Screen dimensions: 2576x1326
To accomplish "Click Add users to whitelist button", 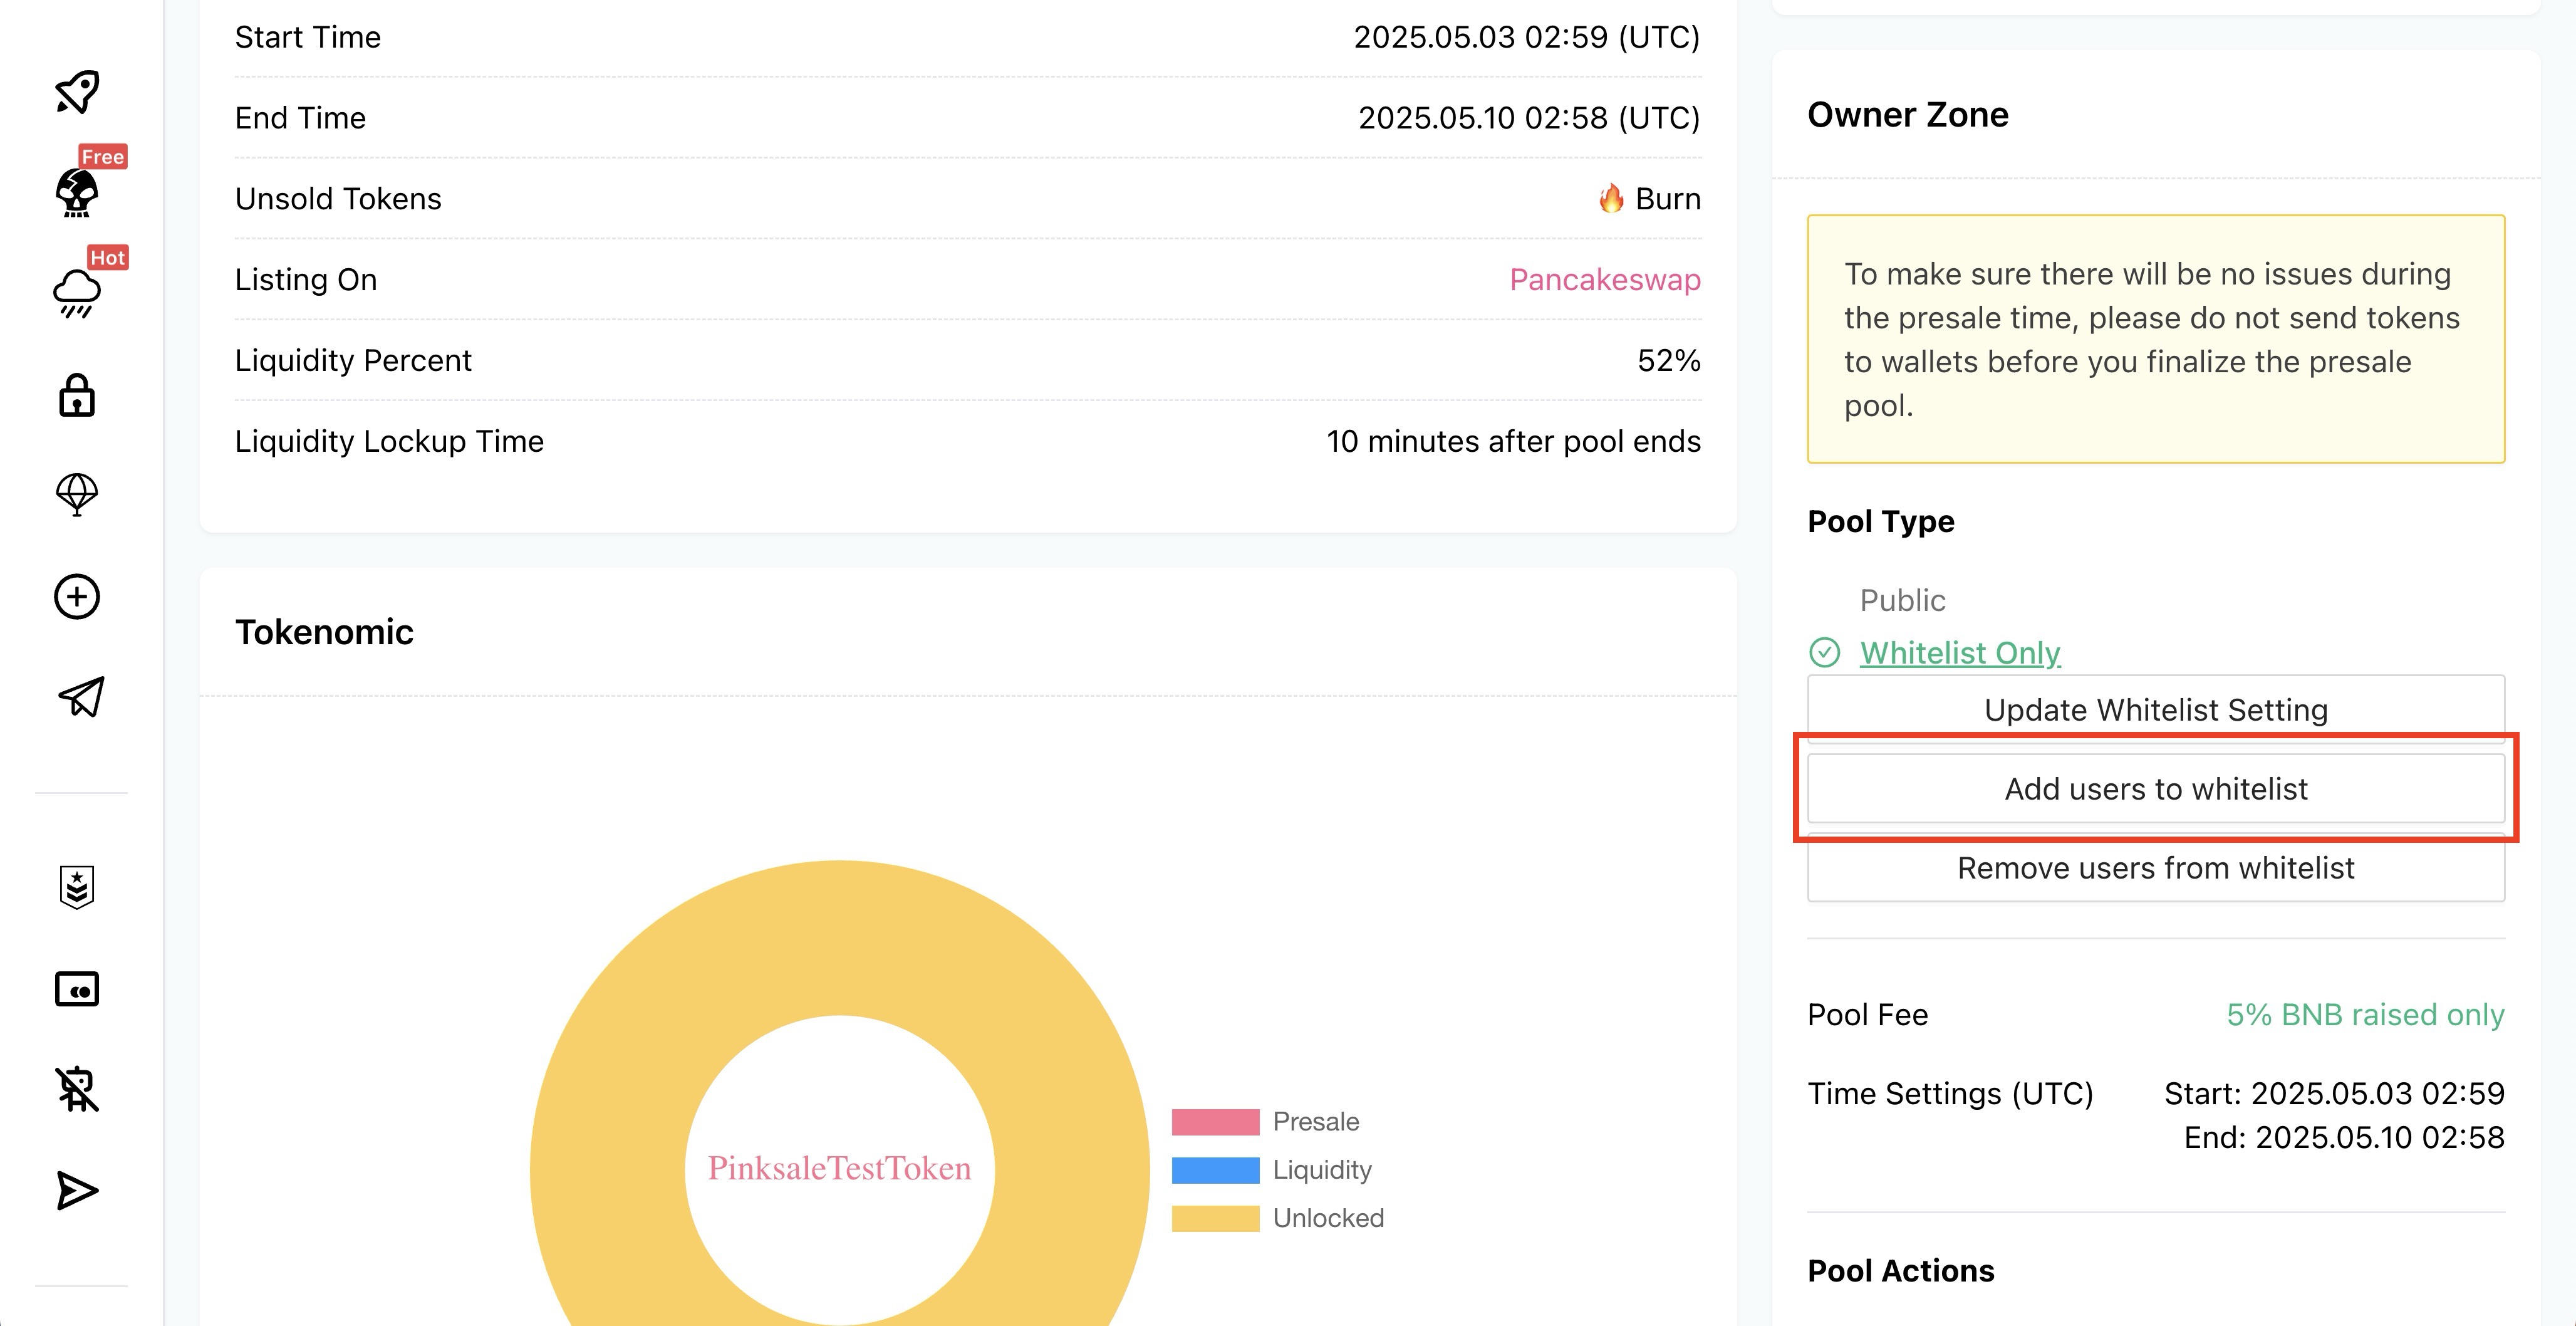I will [x=2156, y=788].
